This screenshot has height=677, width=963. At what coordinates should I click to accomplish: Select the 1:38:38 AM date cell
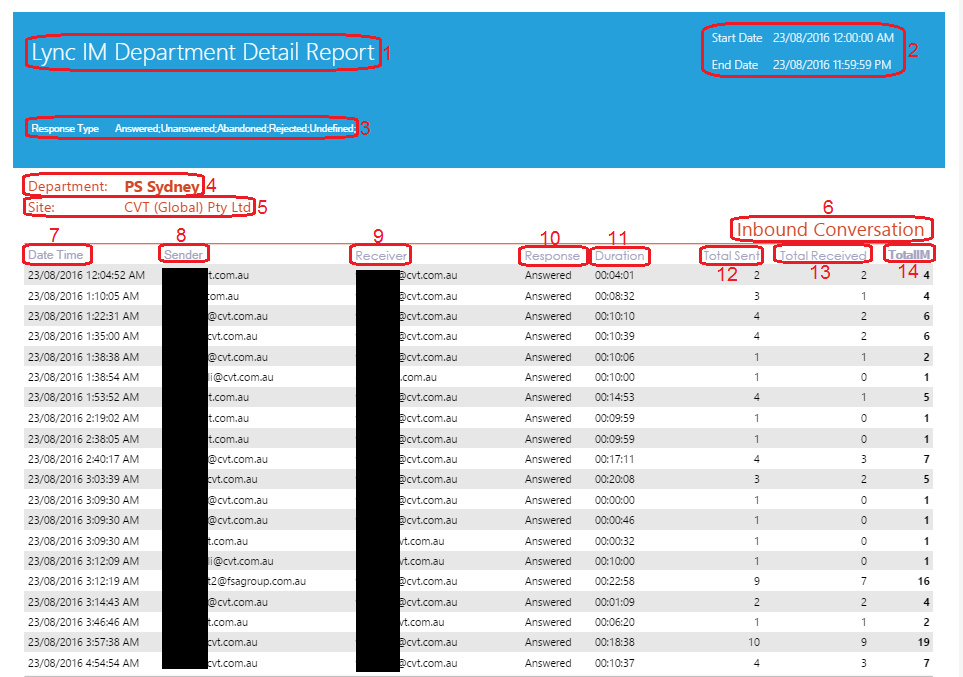coord(84,357)
